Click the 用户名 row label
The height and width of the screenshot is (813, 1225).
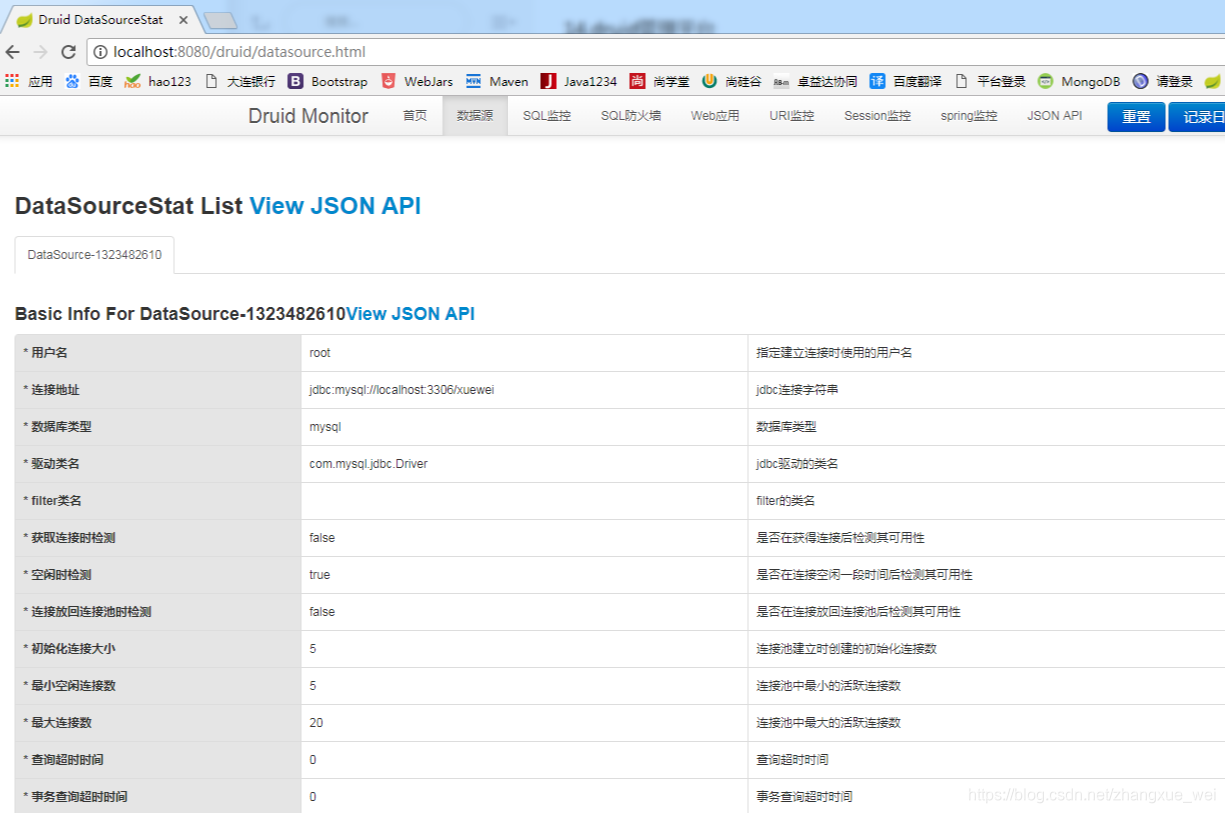(x=50, y=353)
